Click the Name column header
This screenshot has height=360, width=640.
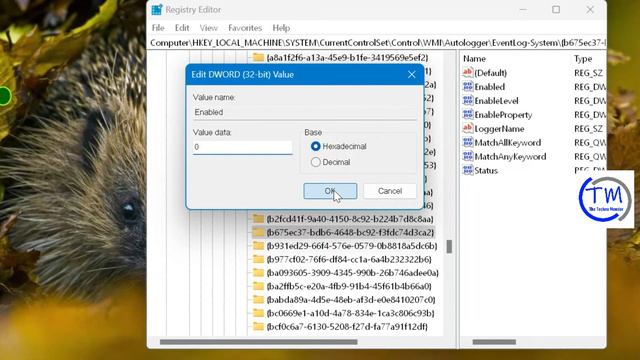coord(474,59)
